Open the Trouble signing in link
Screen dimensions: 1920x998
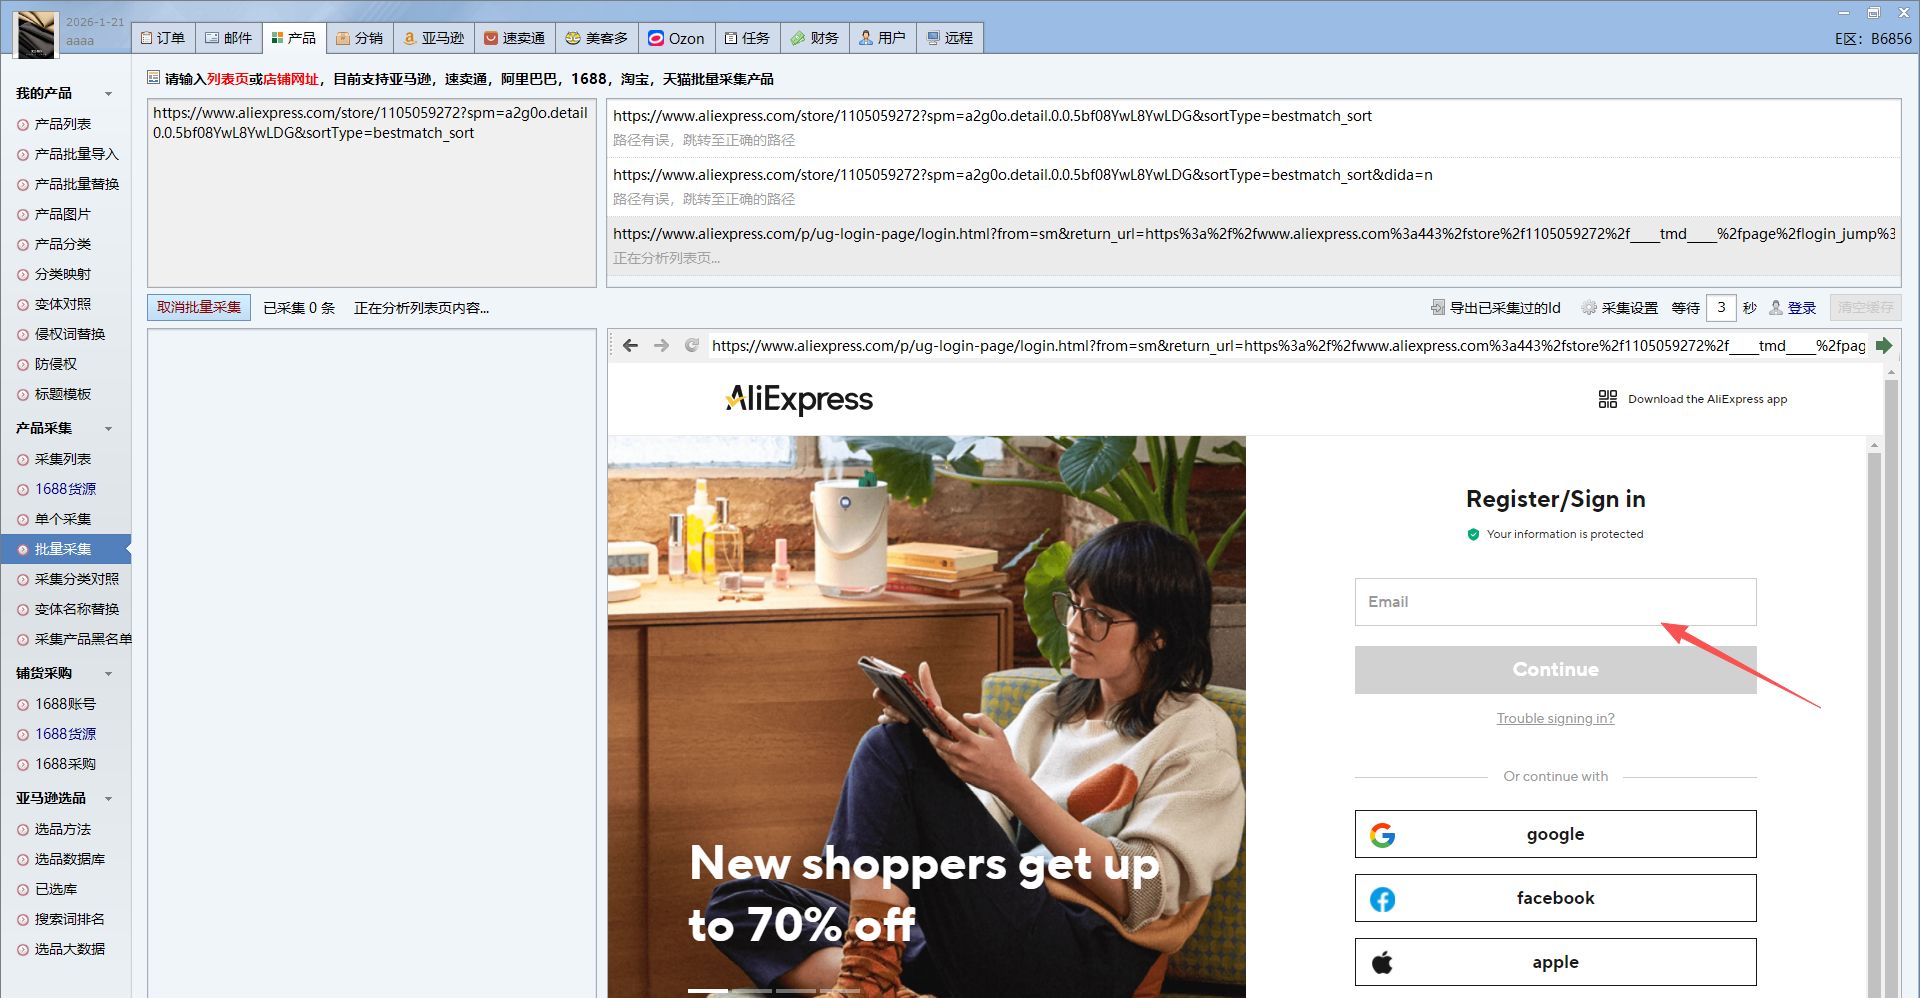click(x=1555, y=718)
